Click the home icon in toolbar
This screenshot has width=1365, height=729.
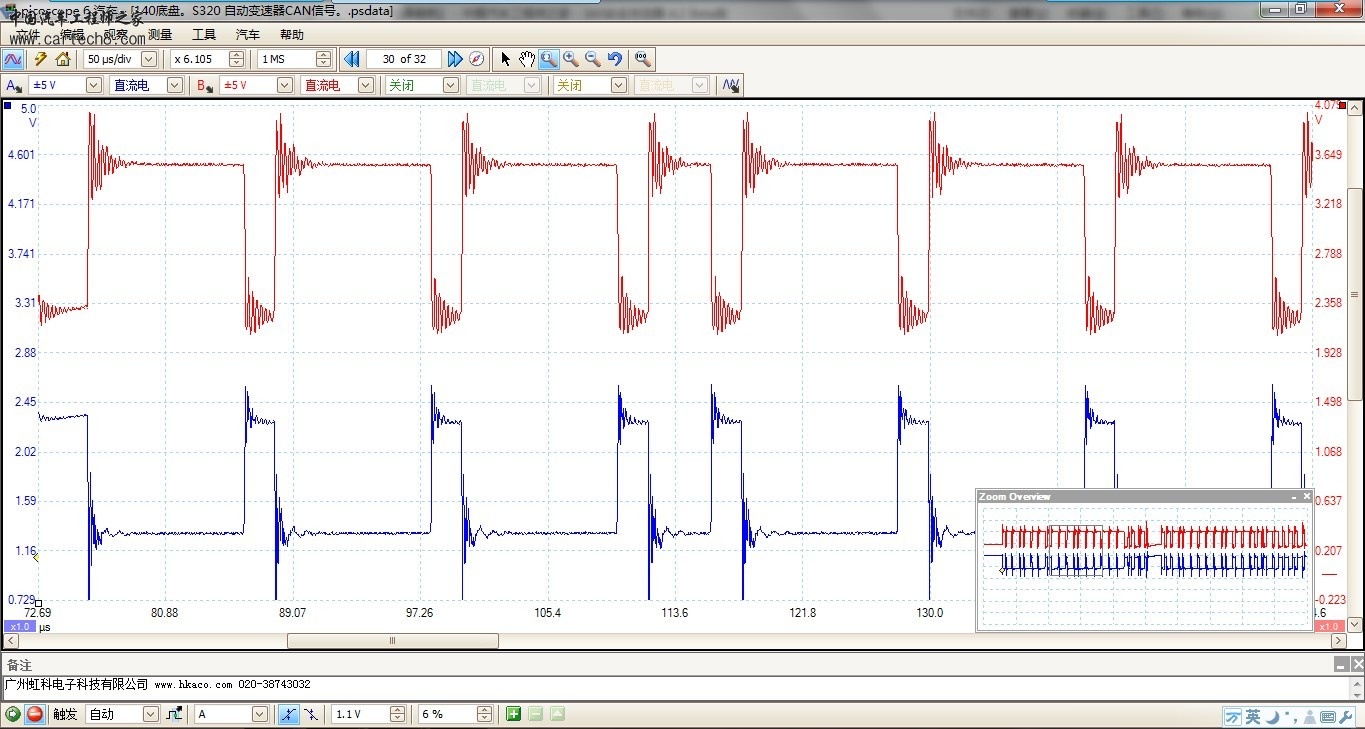62,59
